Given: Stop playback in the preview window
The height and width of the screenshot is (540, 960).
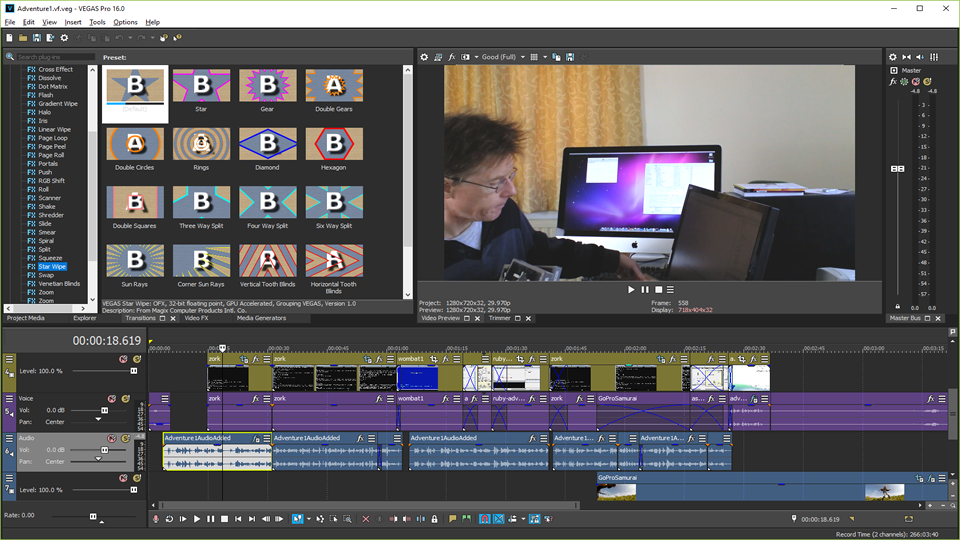Looking at the screenshot, I should [659, 290].
